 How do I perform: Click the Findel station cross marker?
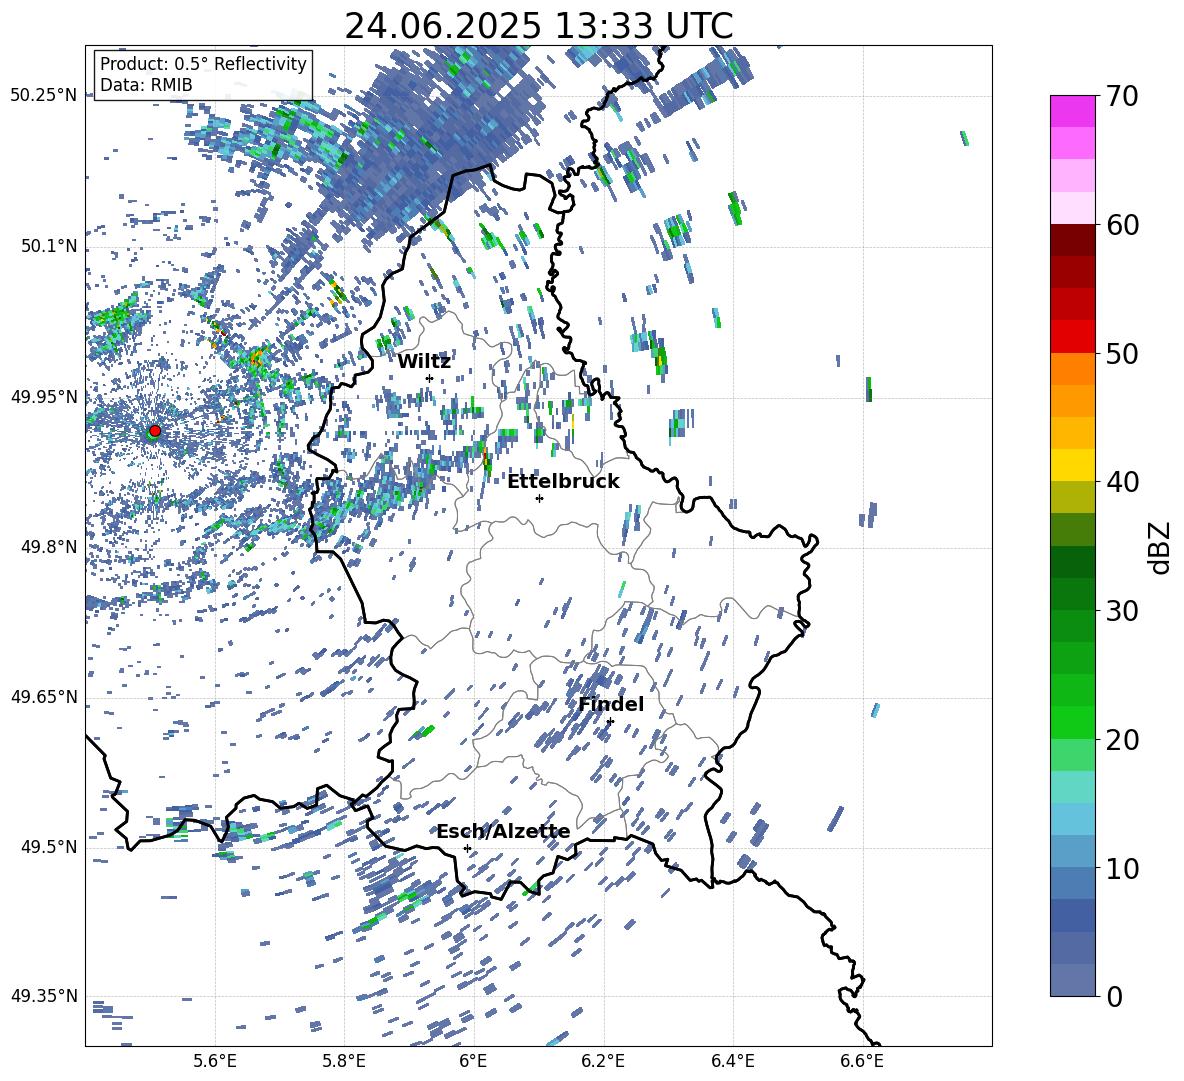click(x=610, y=722)
